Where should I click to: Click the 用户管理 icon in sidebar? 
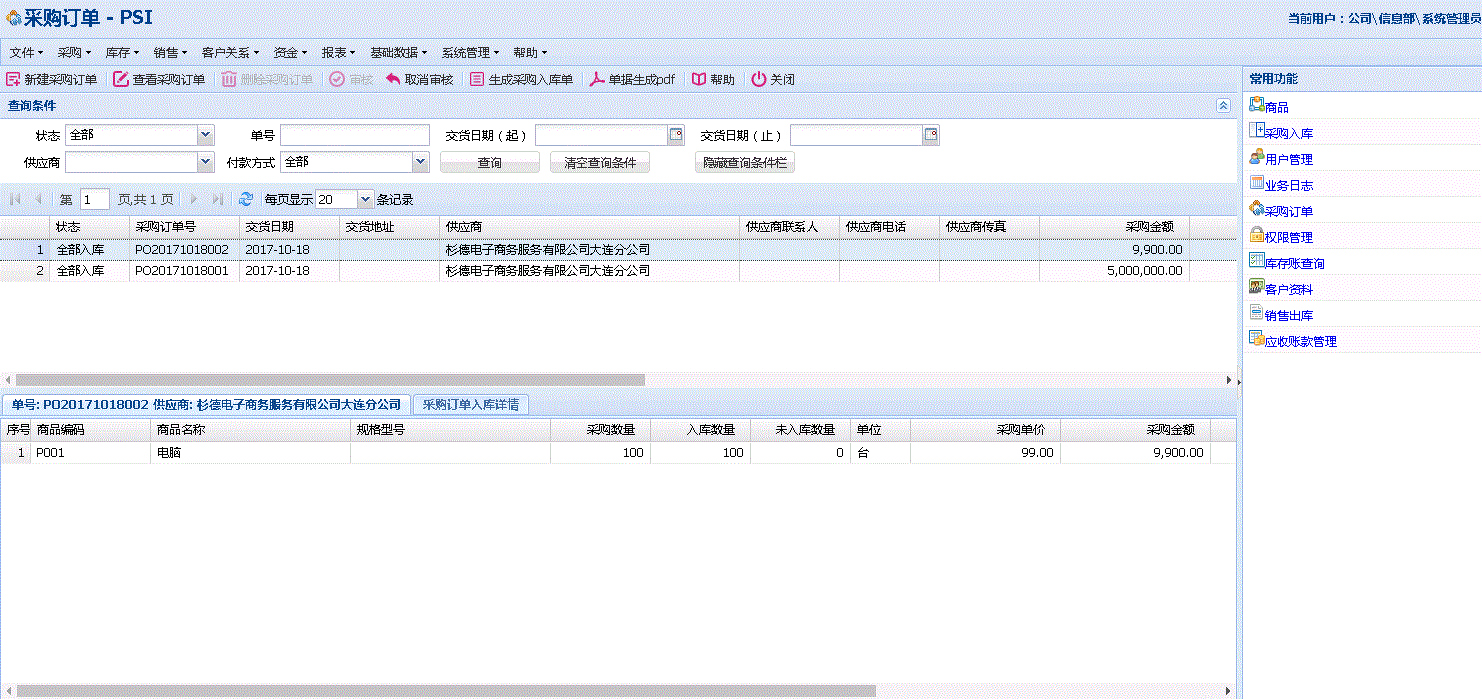[1257, 156]
